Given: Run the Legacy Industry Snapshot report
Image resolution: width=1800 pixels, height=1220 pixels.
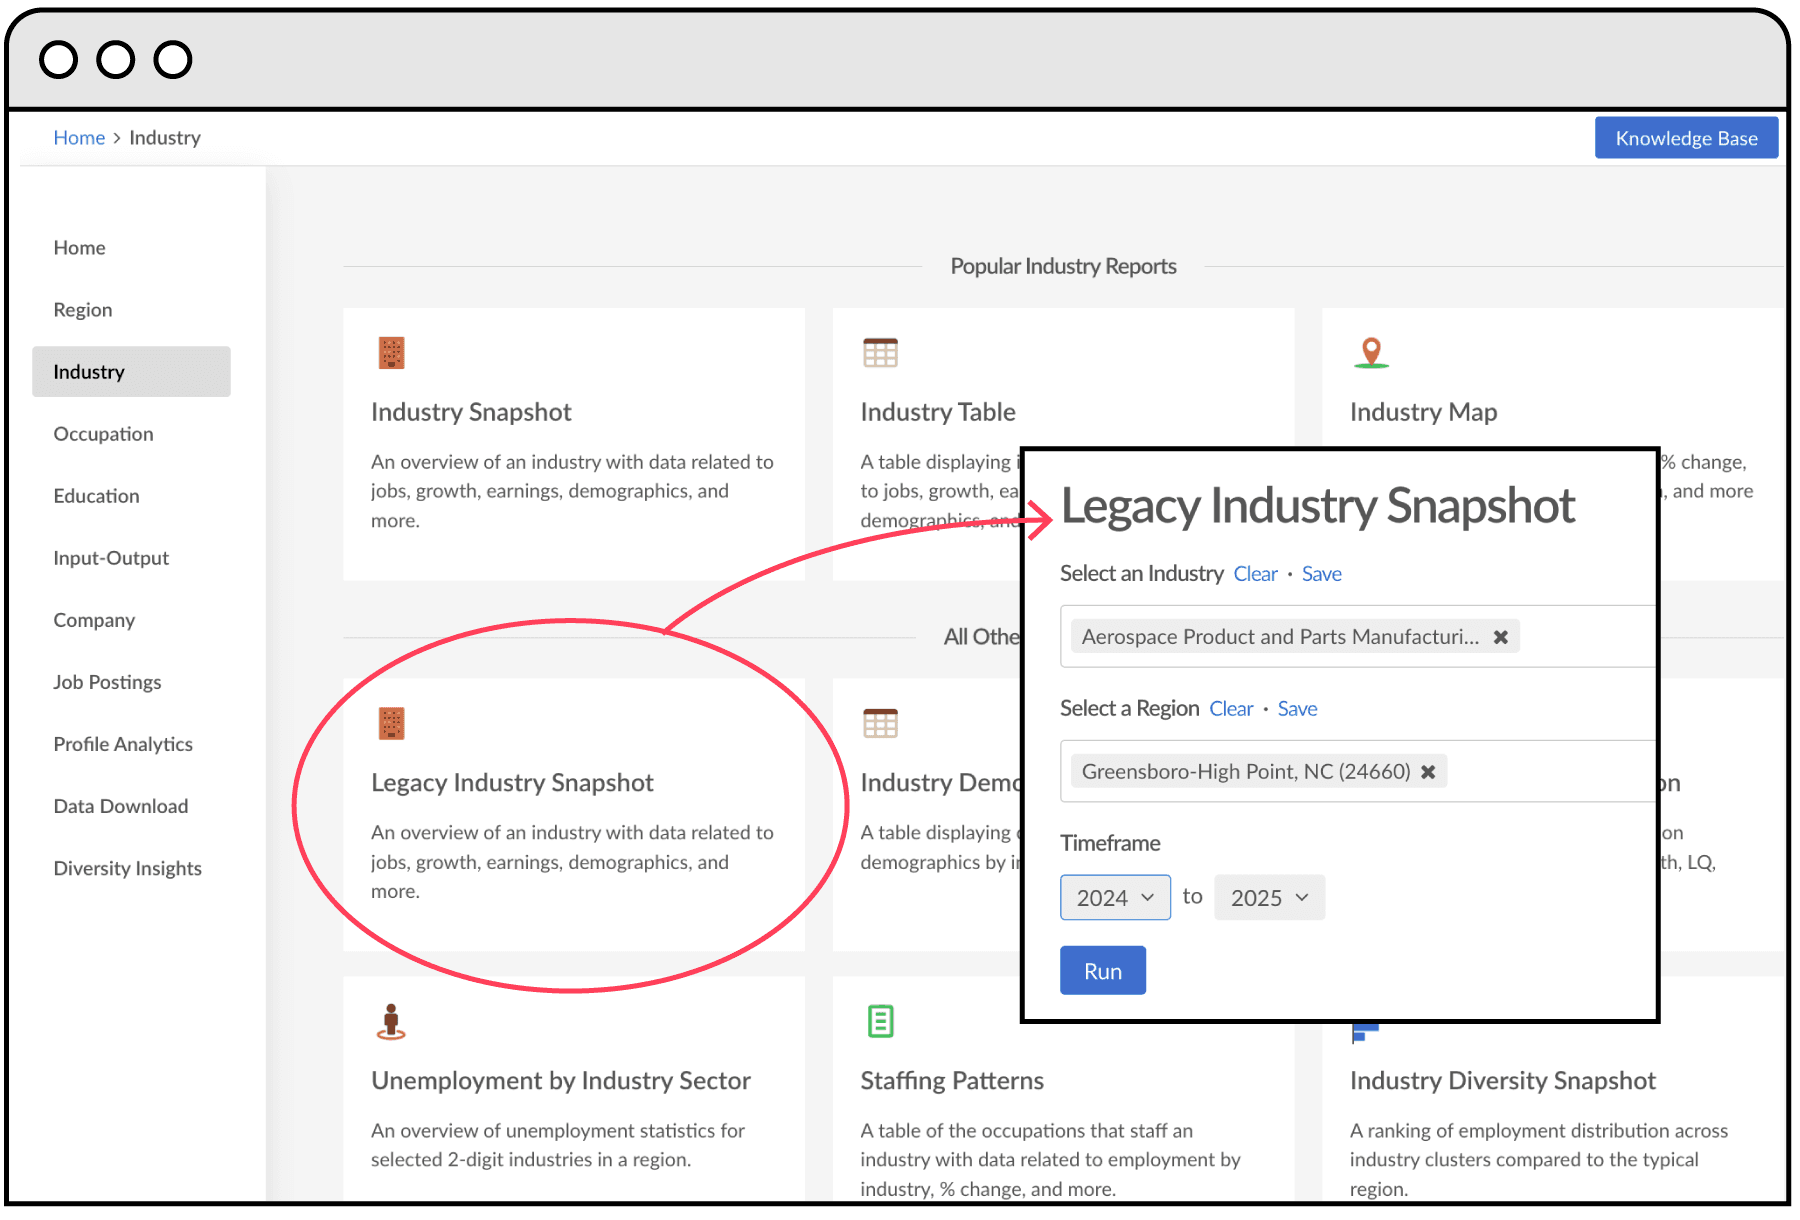Looking at the screenshot, I should click(1102, 970).
